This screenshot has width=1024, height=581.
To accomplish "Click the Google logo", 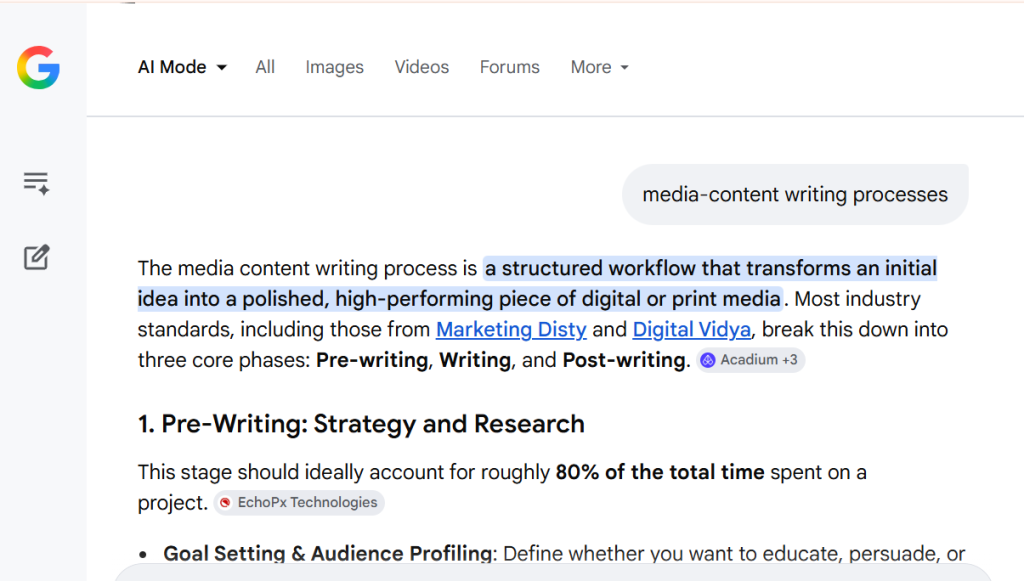I will 38,68.
